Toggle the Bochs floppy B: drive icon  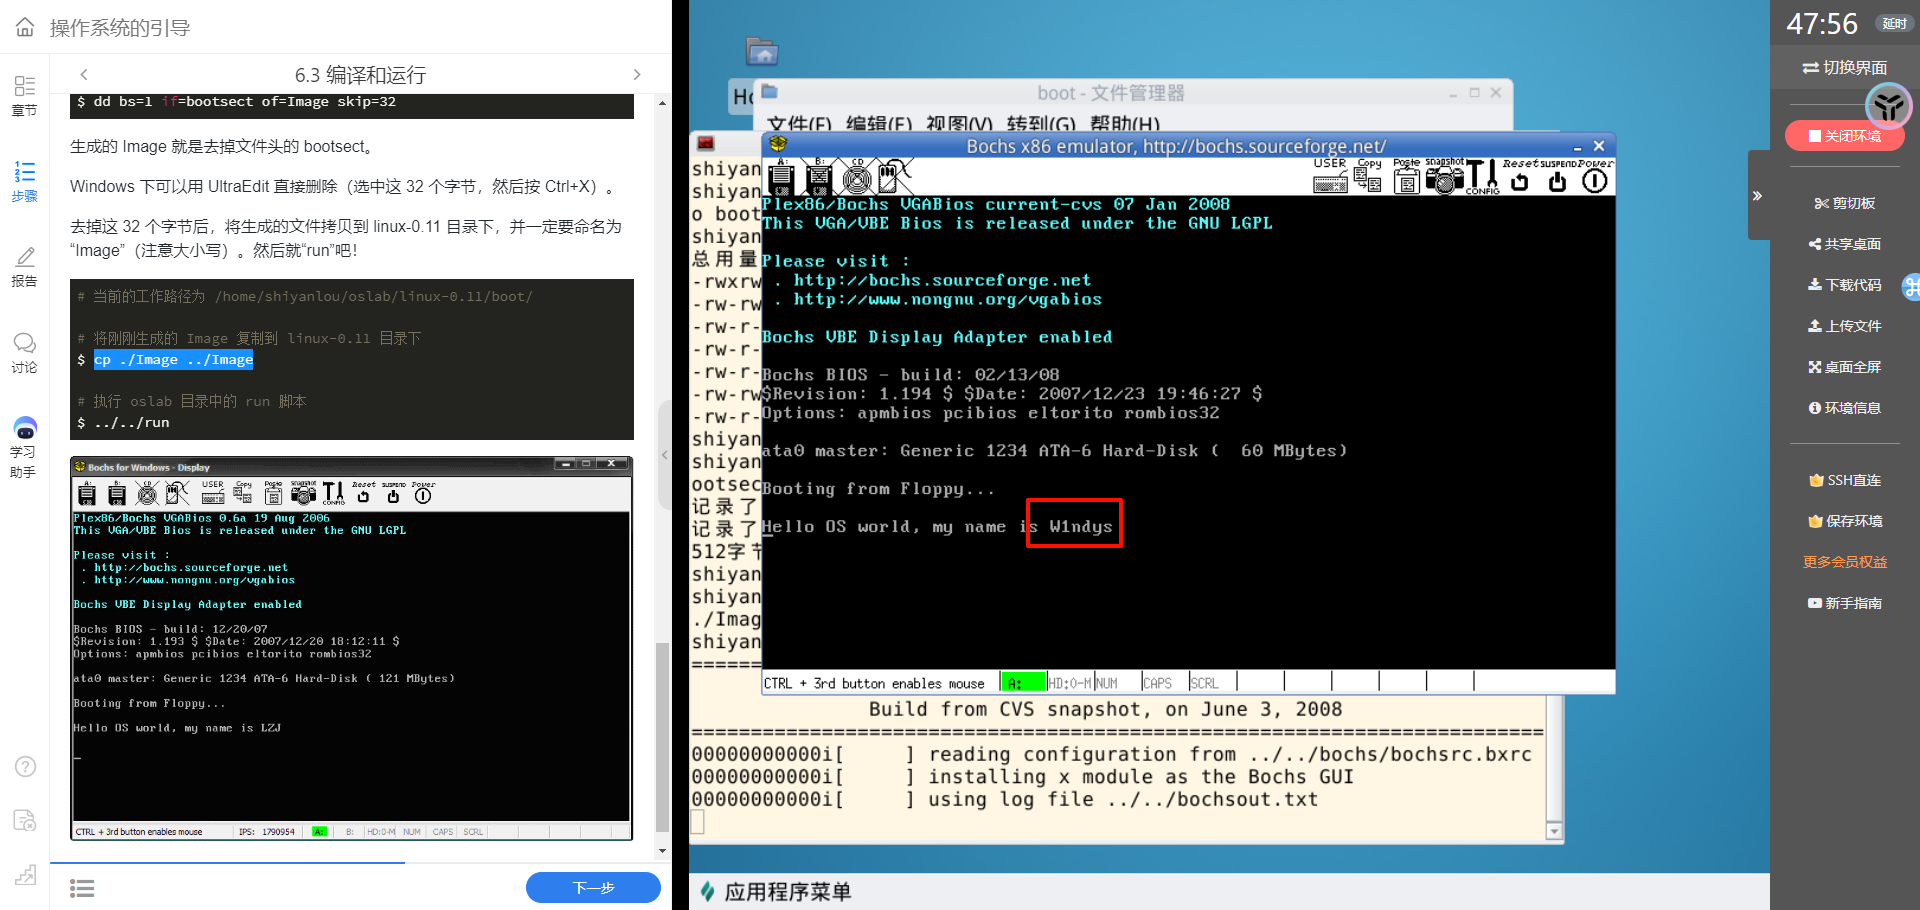[x=819, y=177]
